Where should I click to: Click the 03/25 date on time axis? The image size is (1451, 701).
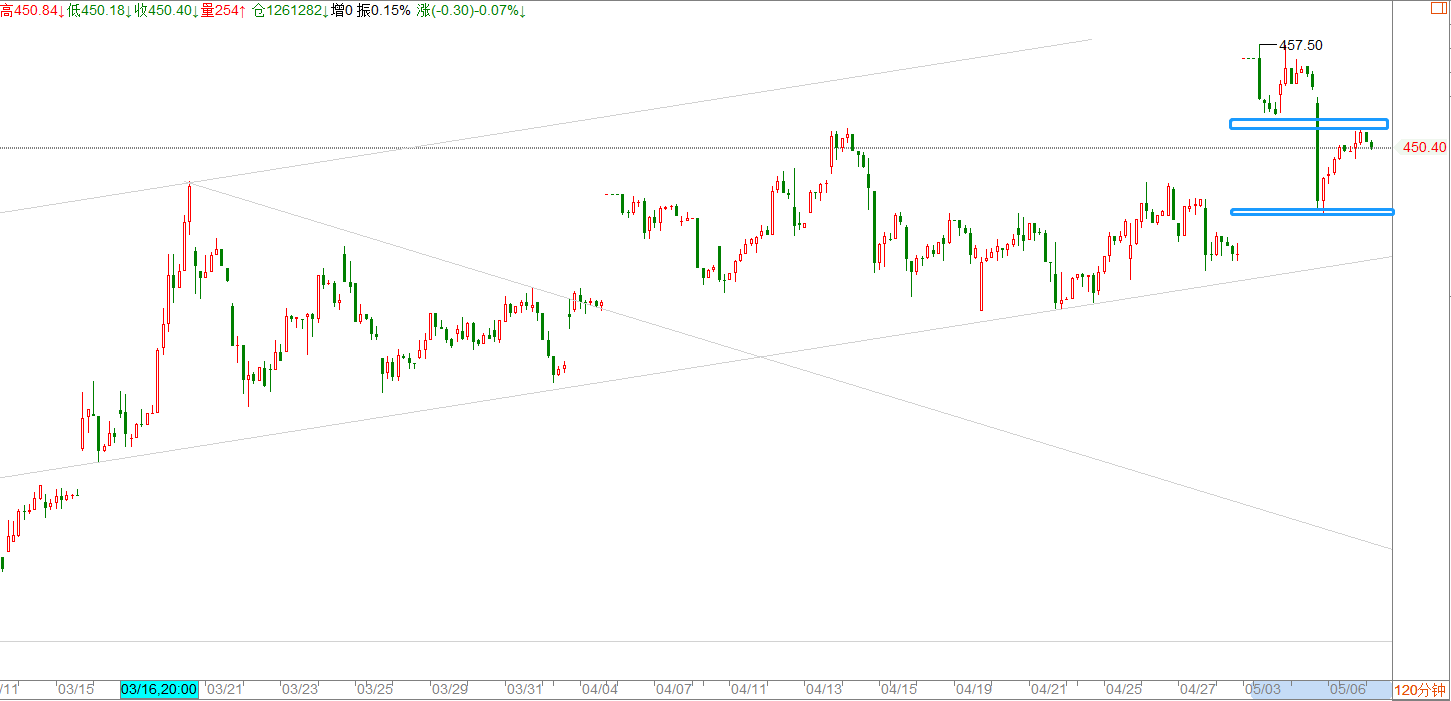375,690
